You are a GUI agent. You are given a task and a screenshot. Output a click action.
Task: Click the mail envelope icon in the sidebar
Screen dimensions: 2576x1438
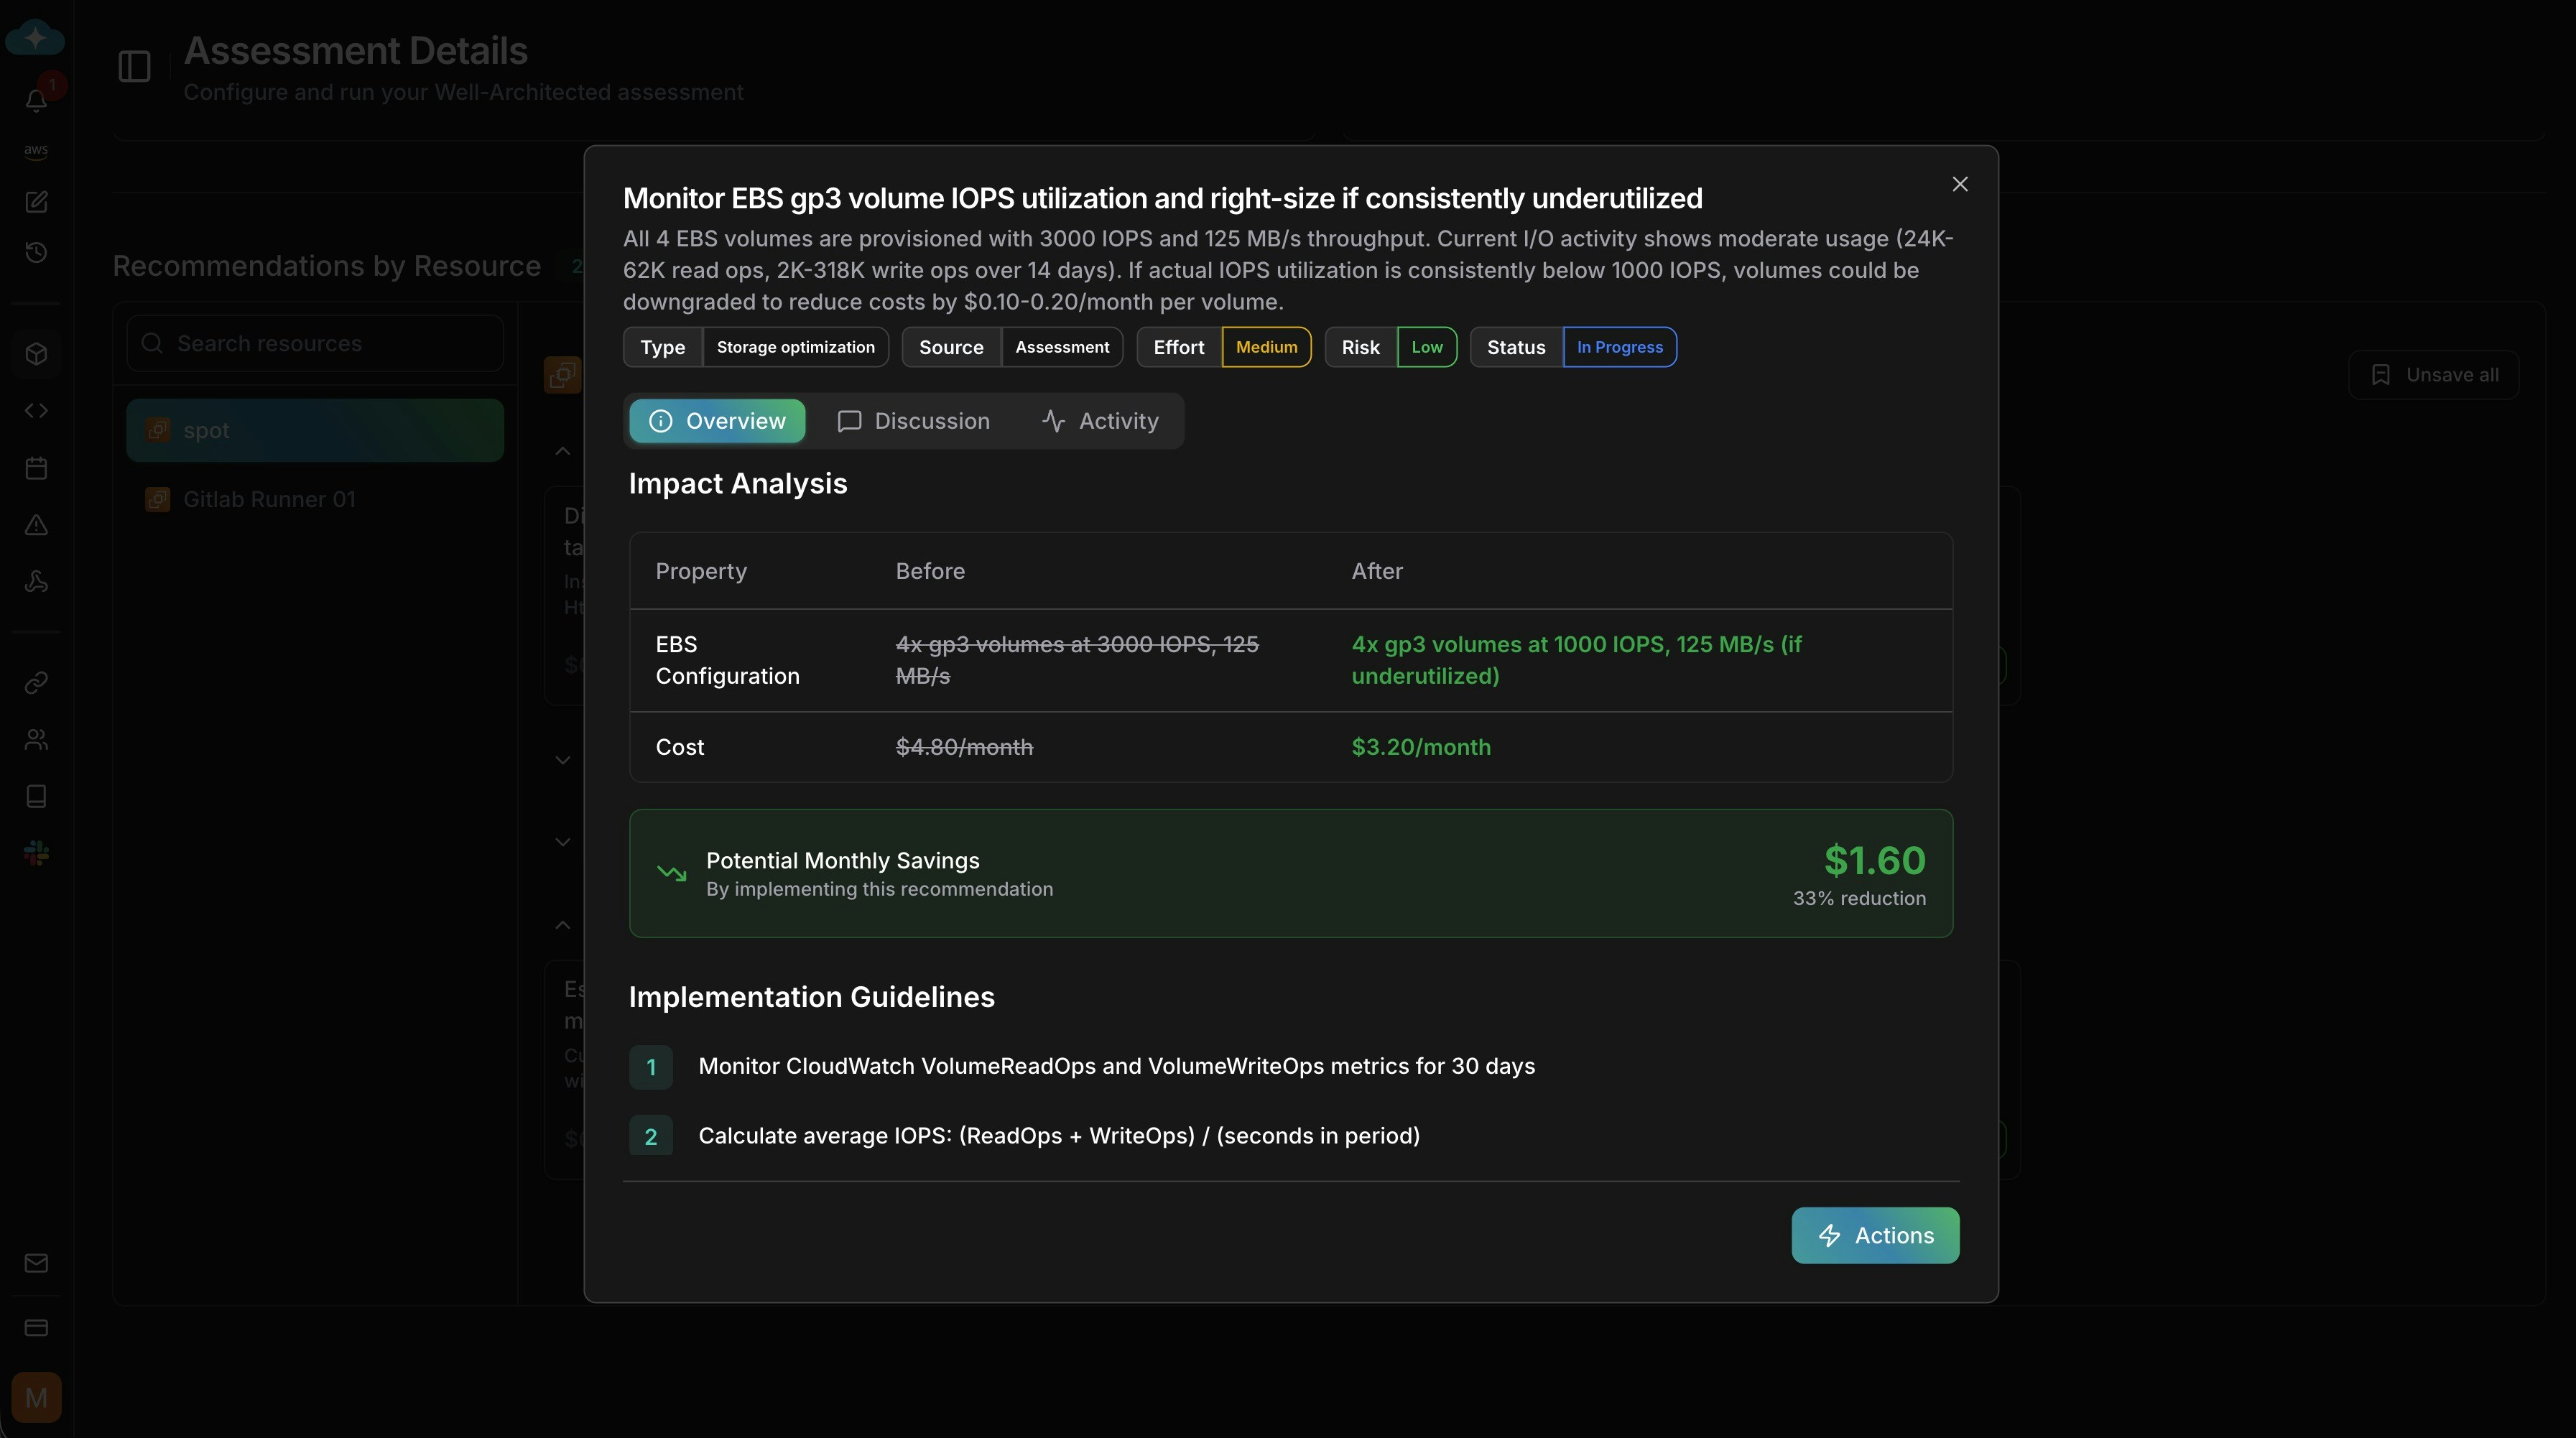click(36, 1263)
